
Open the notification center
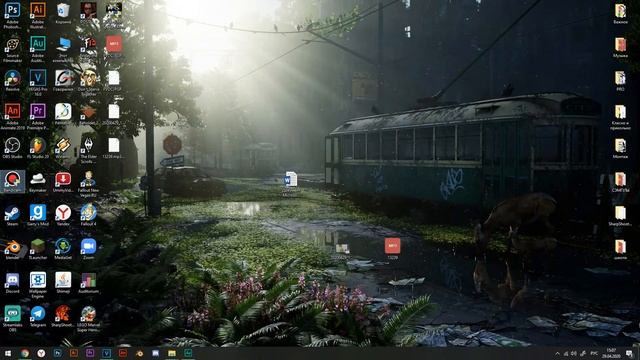click(629, 353)
